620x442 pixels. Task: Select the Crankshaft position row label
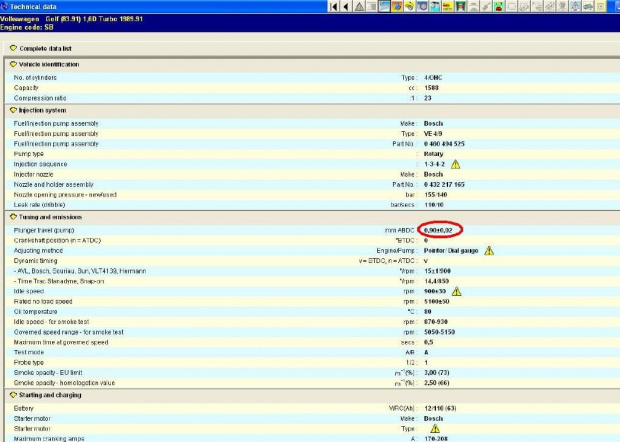[57, 240]
